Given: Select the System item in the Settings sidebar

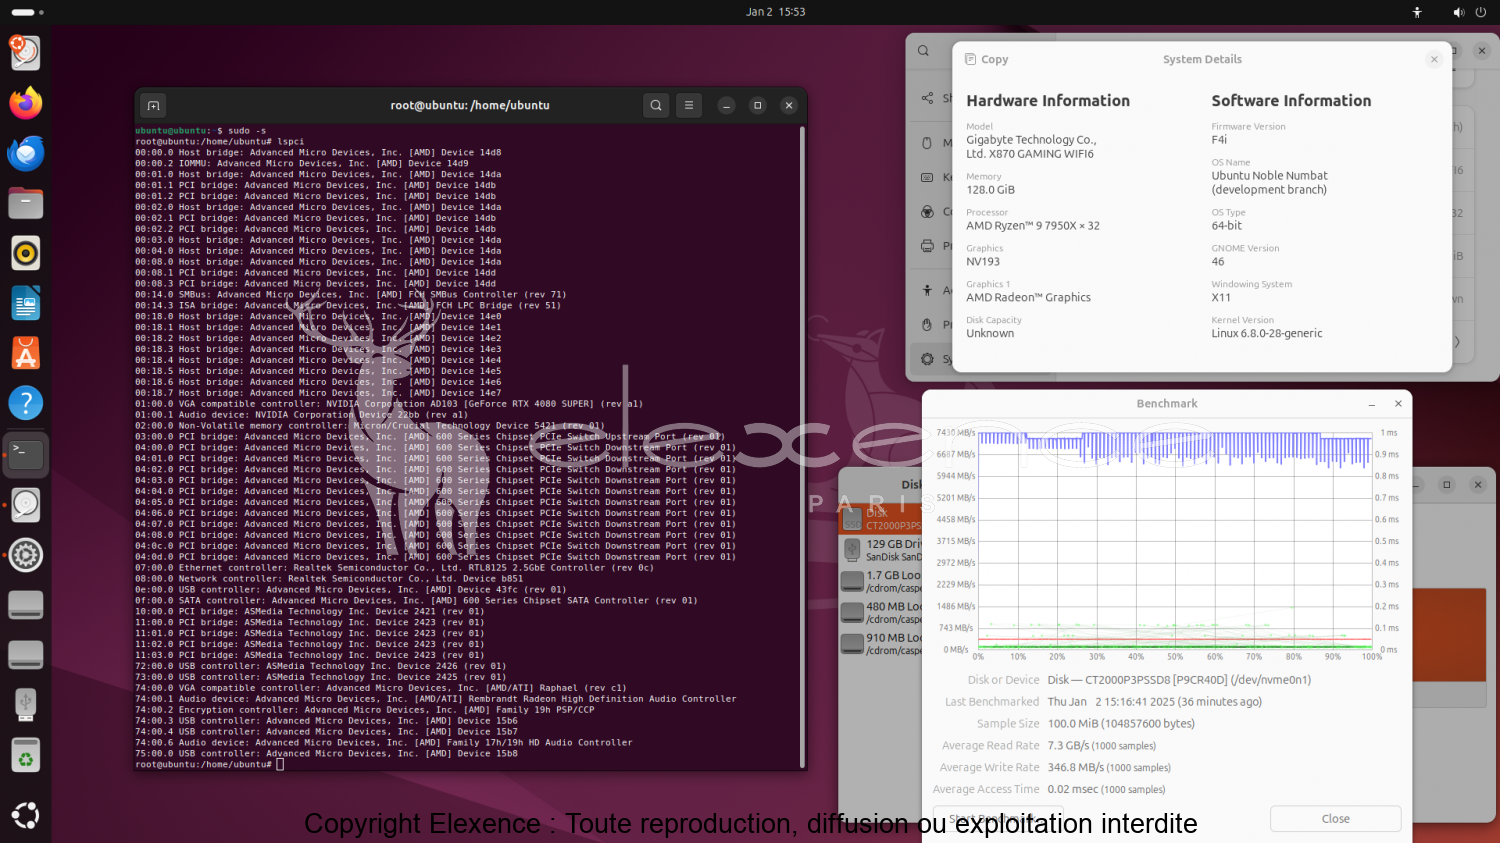Looking at the screenshot, I should pos(936,359).
